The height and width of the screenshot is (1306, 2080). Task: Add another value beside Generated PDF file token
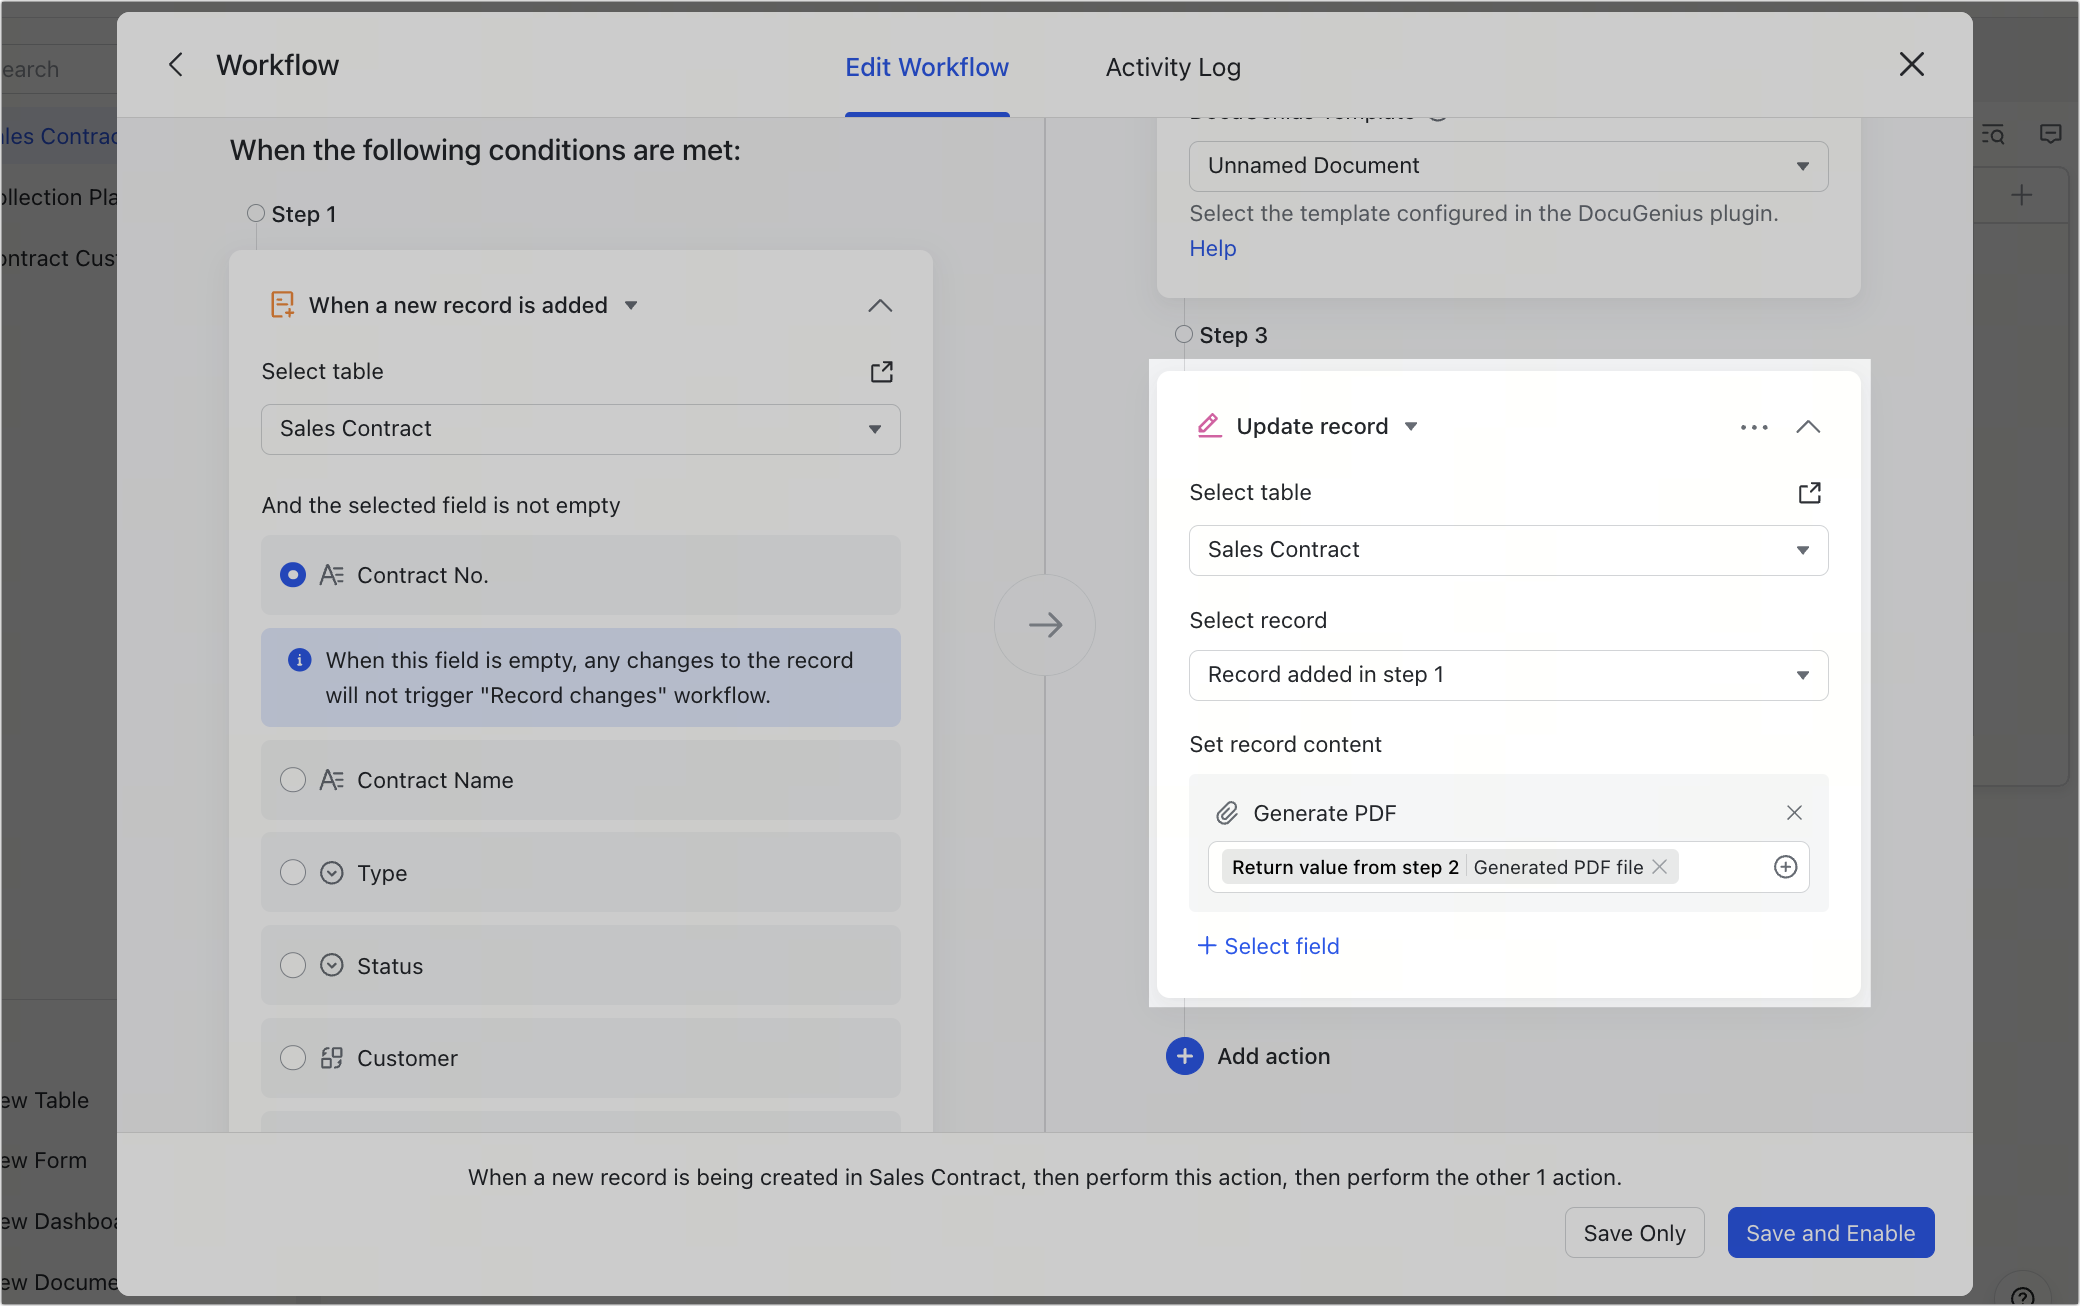pyautogui.click(x=1787, y=866)
